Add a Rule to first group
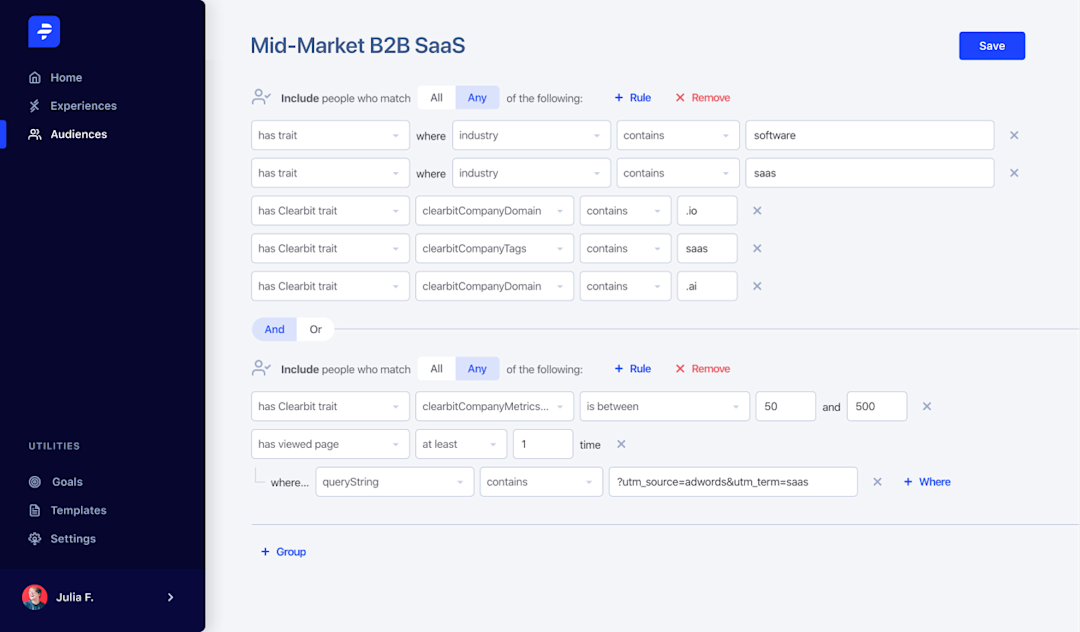 tap(632, 98)
